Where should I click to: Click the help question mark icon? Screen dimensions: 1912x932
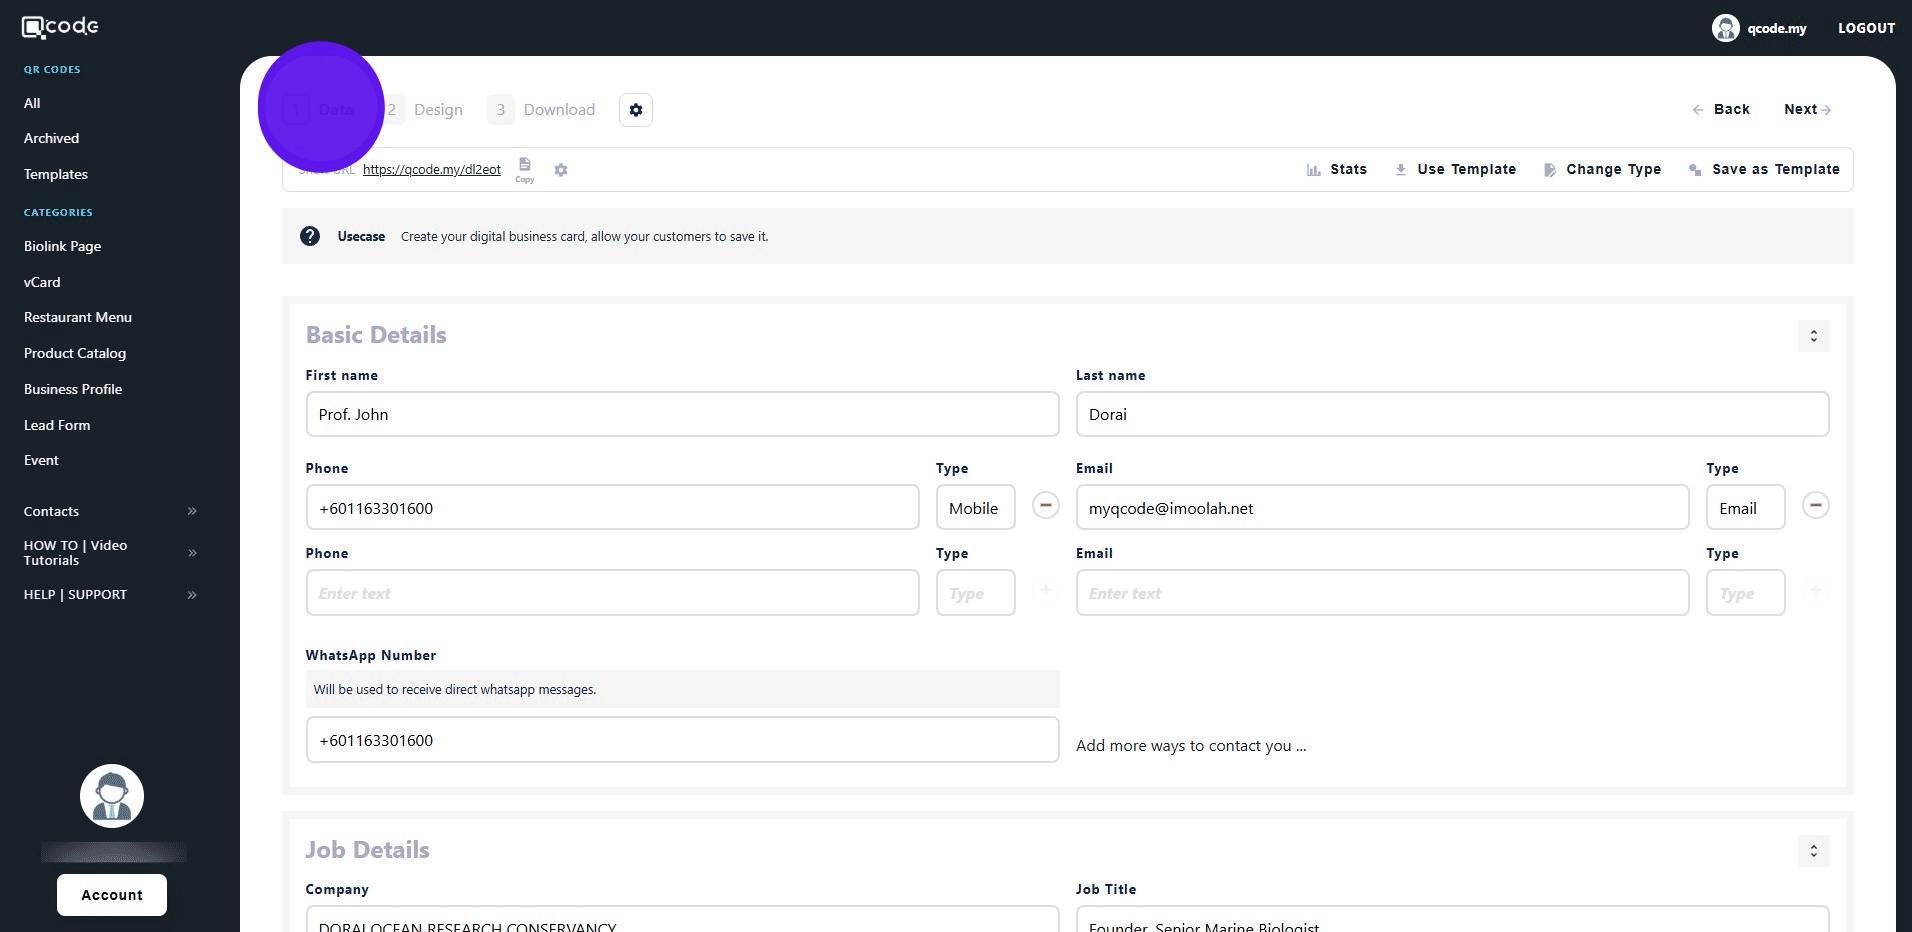coord(310,236)
